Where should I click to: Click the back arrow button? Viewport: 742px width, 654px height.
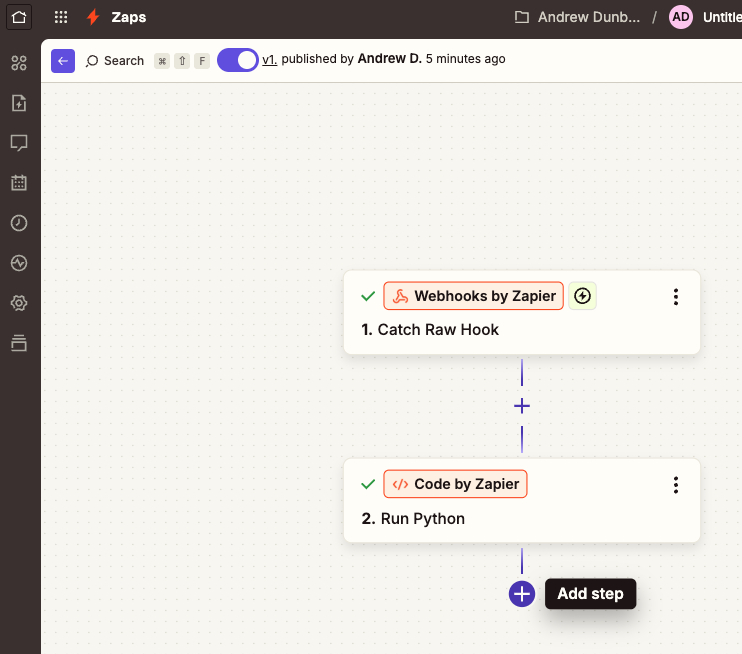[x=63, y=61]
